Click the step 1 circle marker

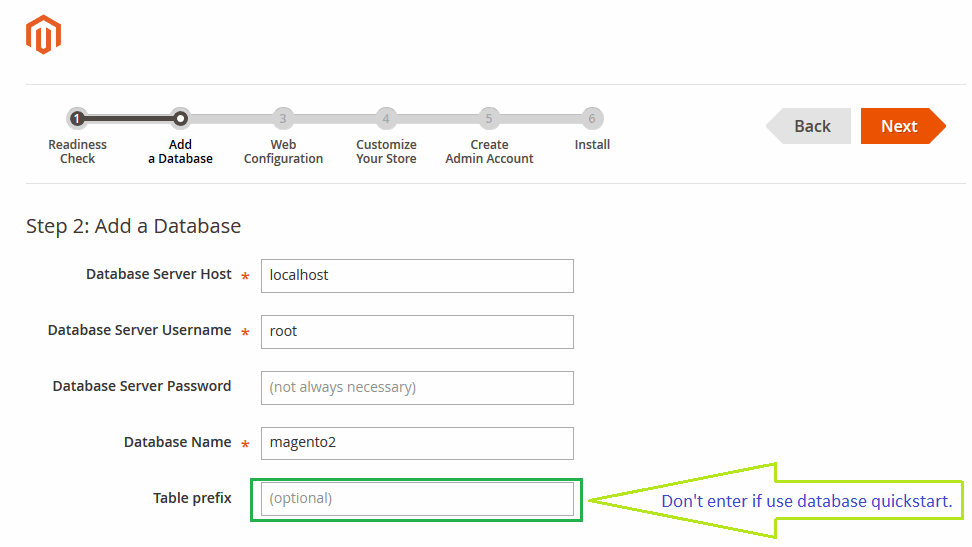pyautogui.click(x=77, y=118)
